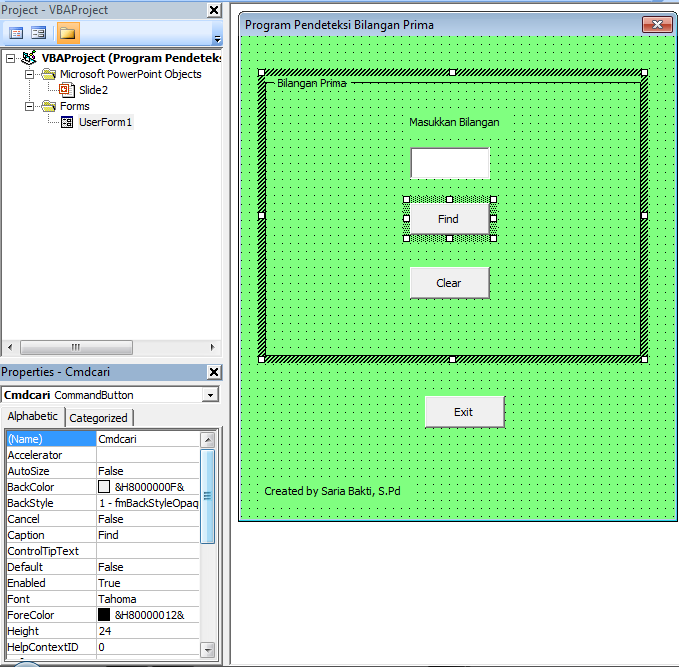Click Microsoft PowerPoint Objects folder icon
Viewport: 679px width, 667px height.
(49, 74)
